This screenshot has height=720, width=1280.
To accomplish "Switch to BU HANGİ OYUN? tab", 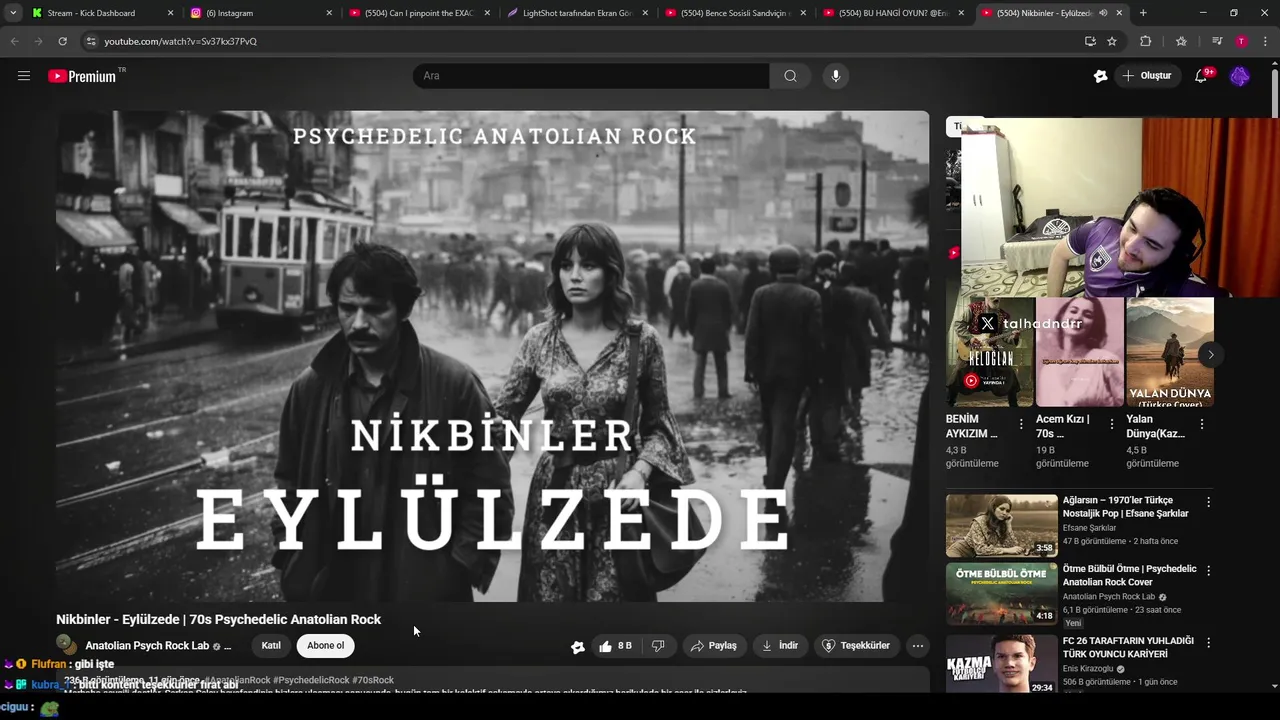I will click(x=892, y=13).
